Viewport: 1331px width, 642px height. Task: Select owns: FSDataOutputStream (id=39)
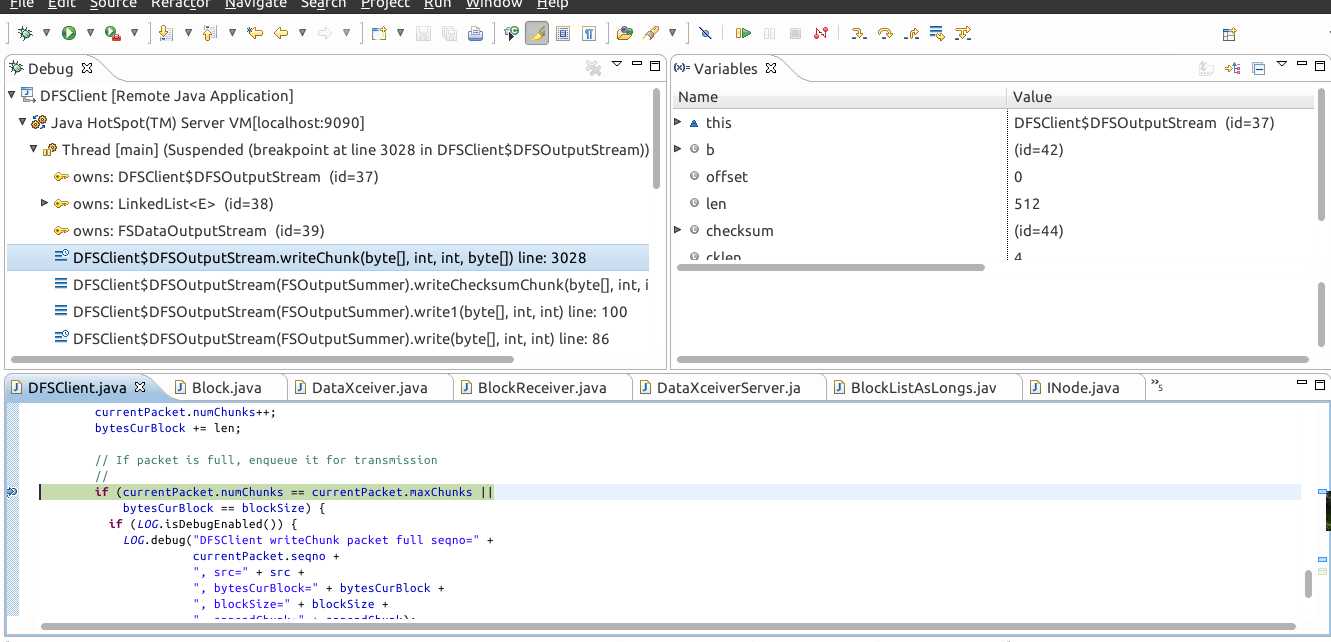pyautogui.click(x=326, y=230)
